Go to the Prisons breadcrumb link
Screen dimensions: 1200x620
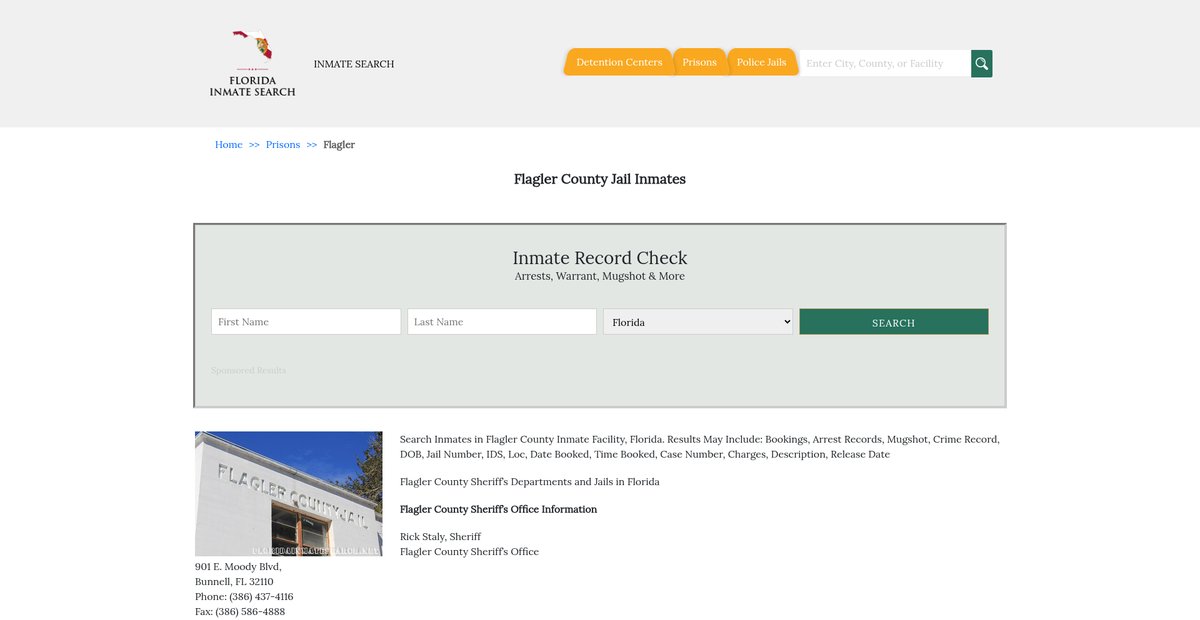click(283, 145)
